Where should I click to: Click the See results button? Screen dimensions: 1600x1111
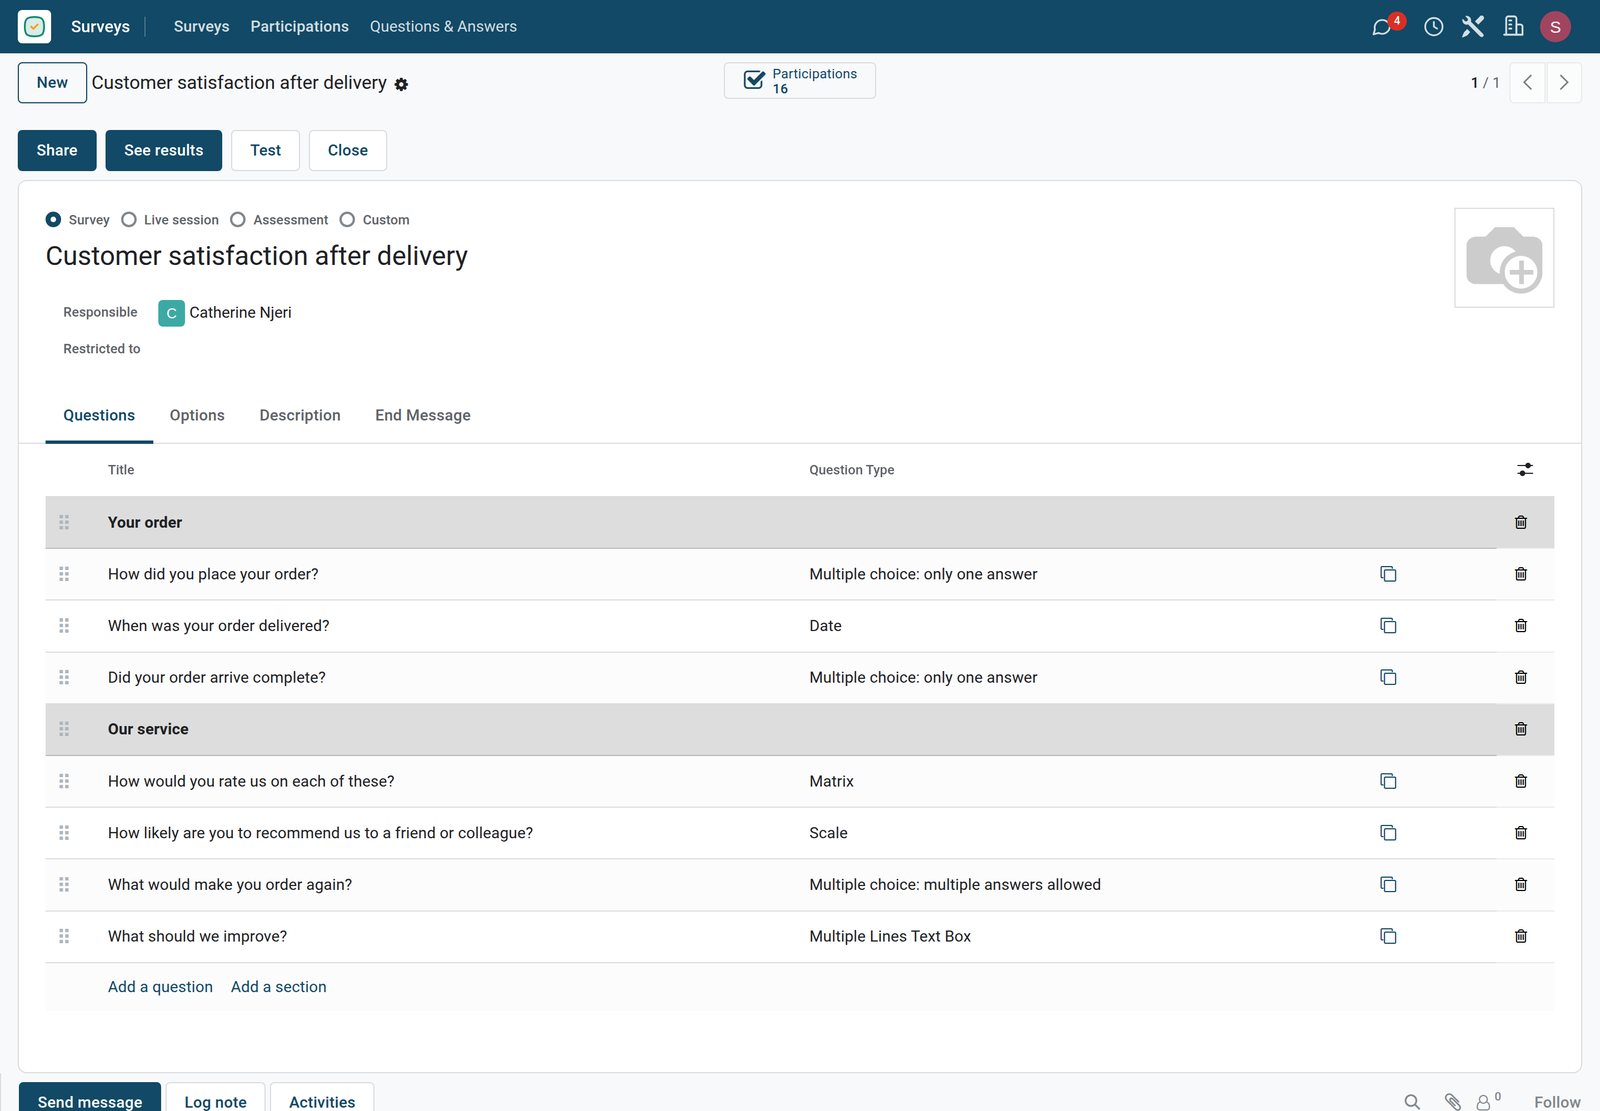(x=163, y=150)
